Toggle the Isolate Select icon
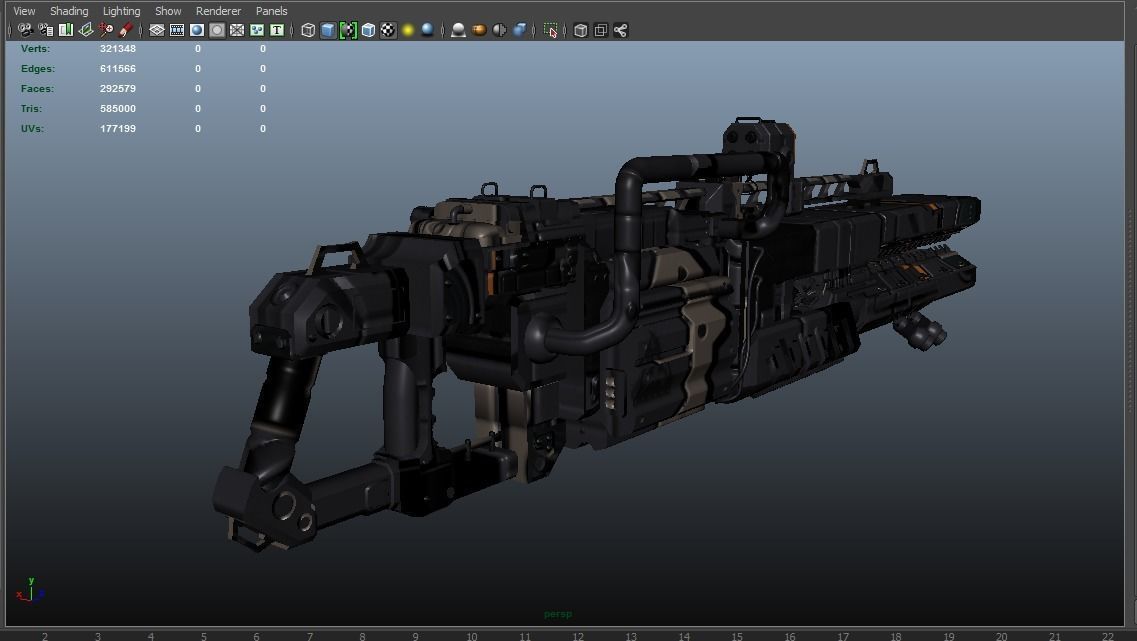The width and height of the screenshot is (1137, 641). [x=550, y=30]
